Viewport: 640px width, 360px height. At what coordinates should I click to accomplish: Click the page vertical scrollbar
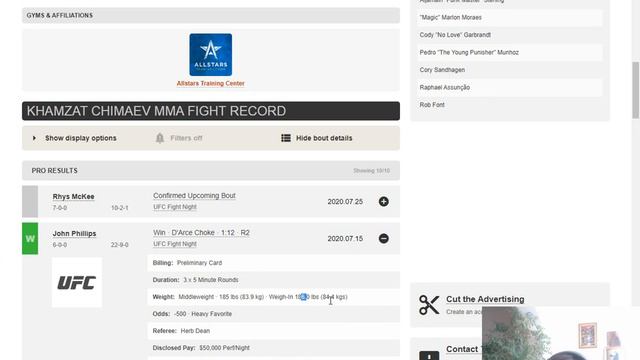(x=636, y=90)
